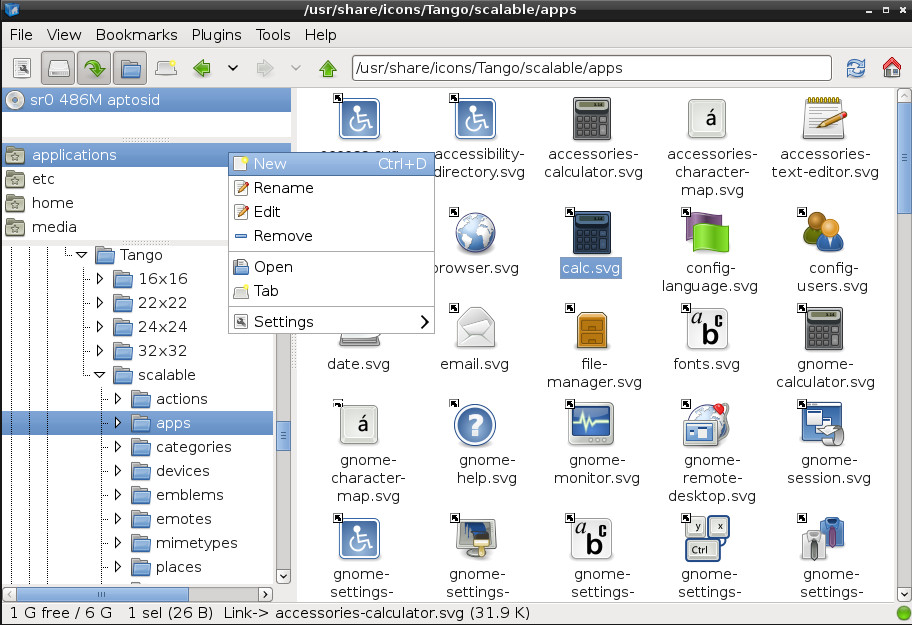
Task: Select config-users.svg people icon
Action: [x=824, y=231]
